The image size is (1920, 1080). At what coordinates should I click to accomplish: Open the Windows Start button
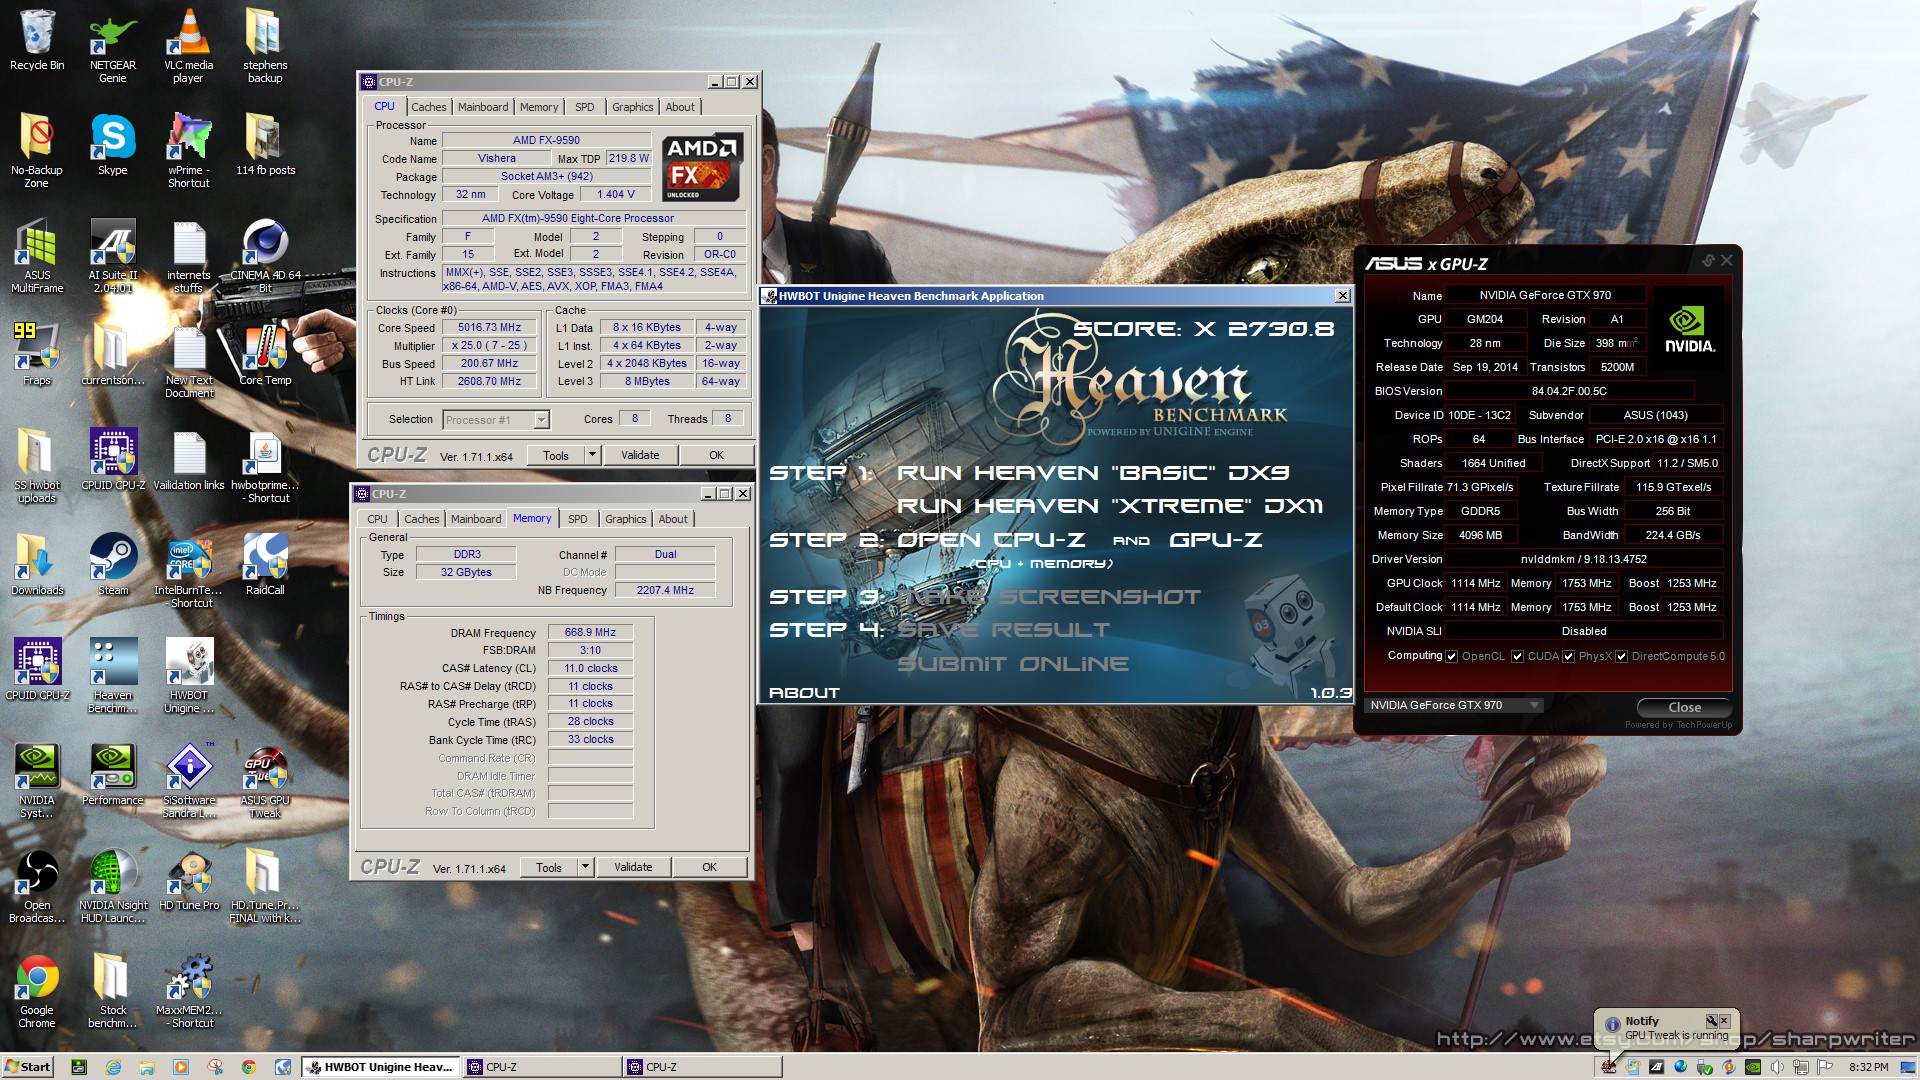pyautogui.click(x=28, y=1067)
